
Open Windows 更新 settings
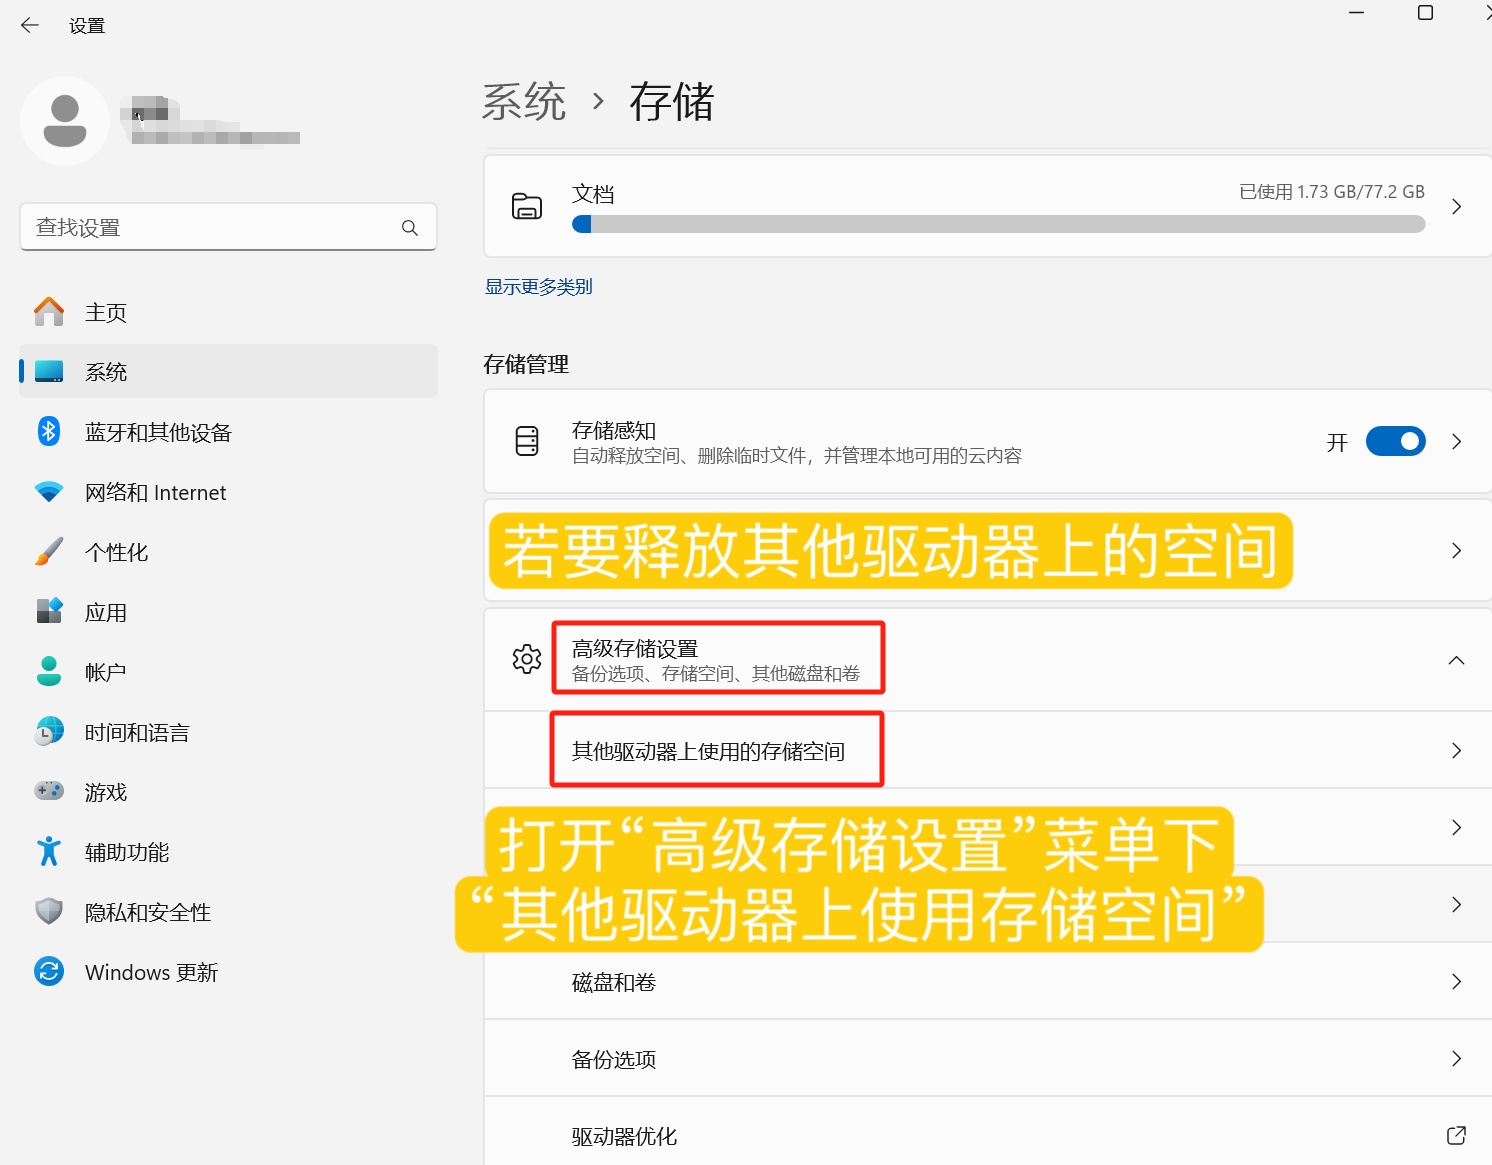pos(228,972)
